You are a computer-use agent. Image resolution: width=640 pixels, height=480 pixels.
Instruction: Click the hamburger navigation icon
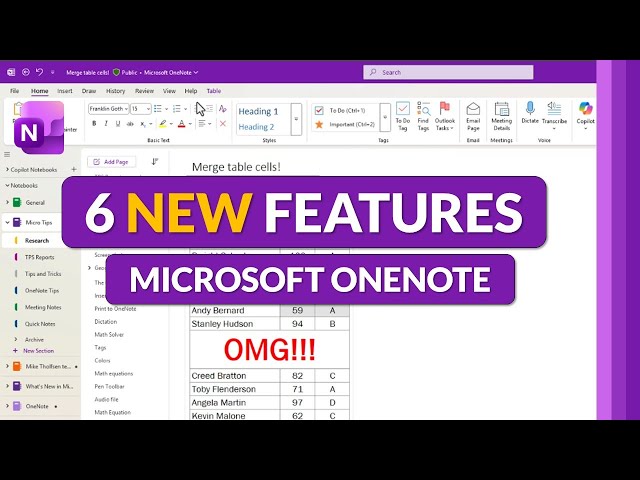[7, 154]
